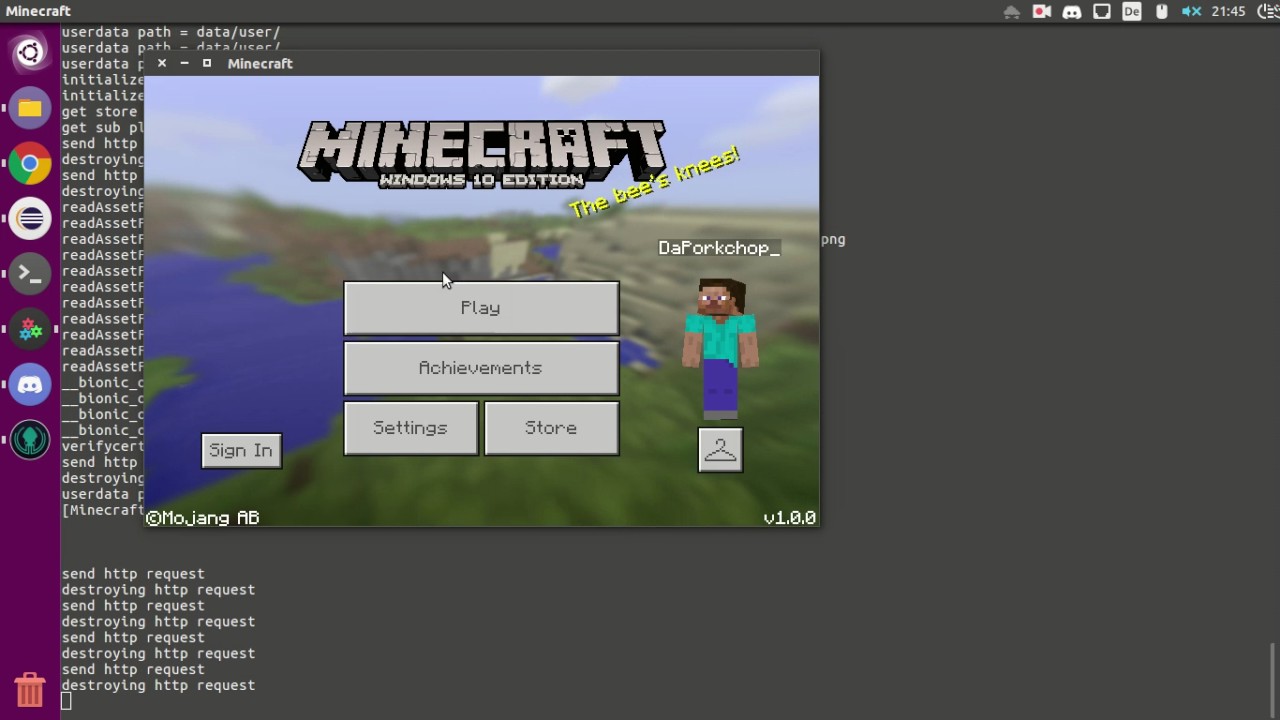Click the screen recorder tray icon
The width and height of the screenshot is (1280, 720).
[x=1042, y=12]
